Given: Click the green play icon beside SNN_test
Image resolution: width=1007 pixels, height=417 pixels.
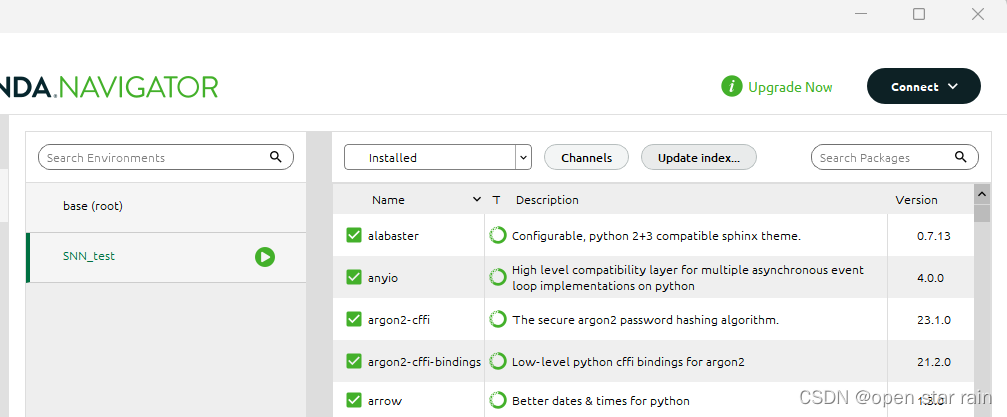Looking at the screenshot, I should [264, 257].
